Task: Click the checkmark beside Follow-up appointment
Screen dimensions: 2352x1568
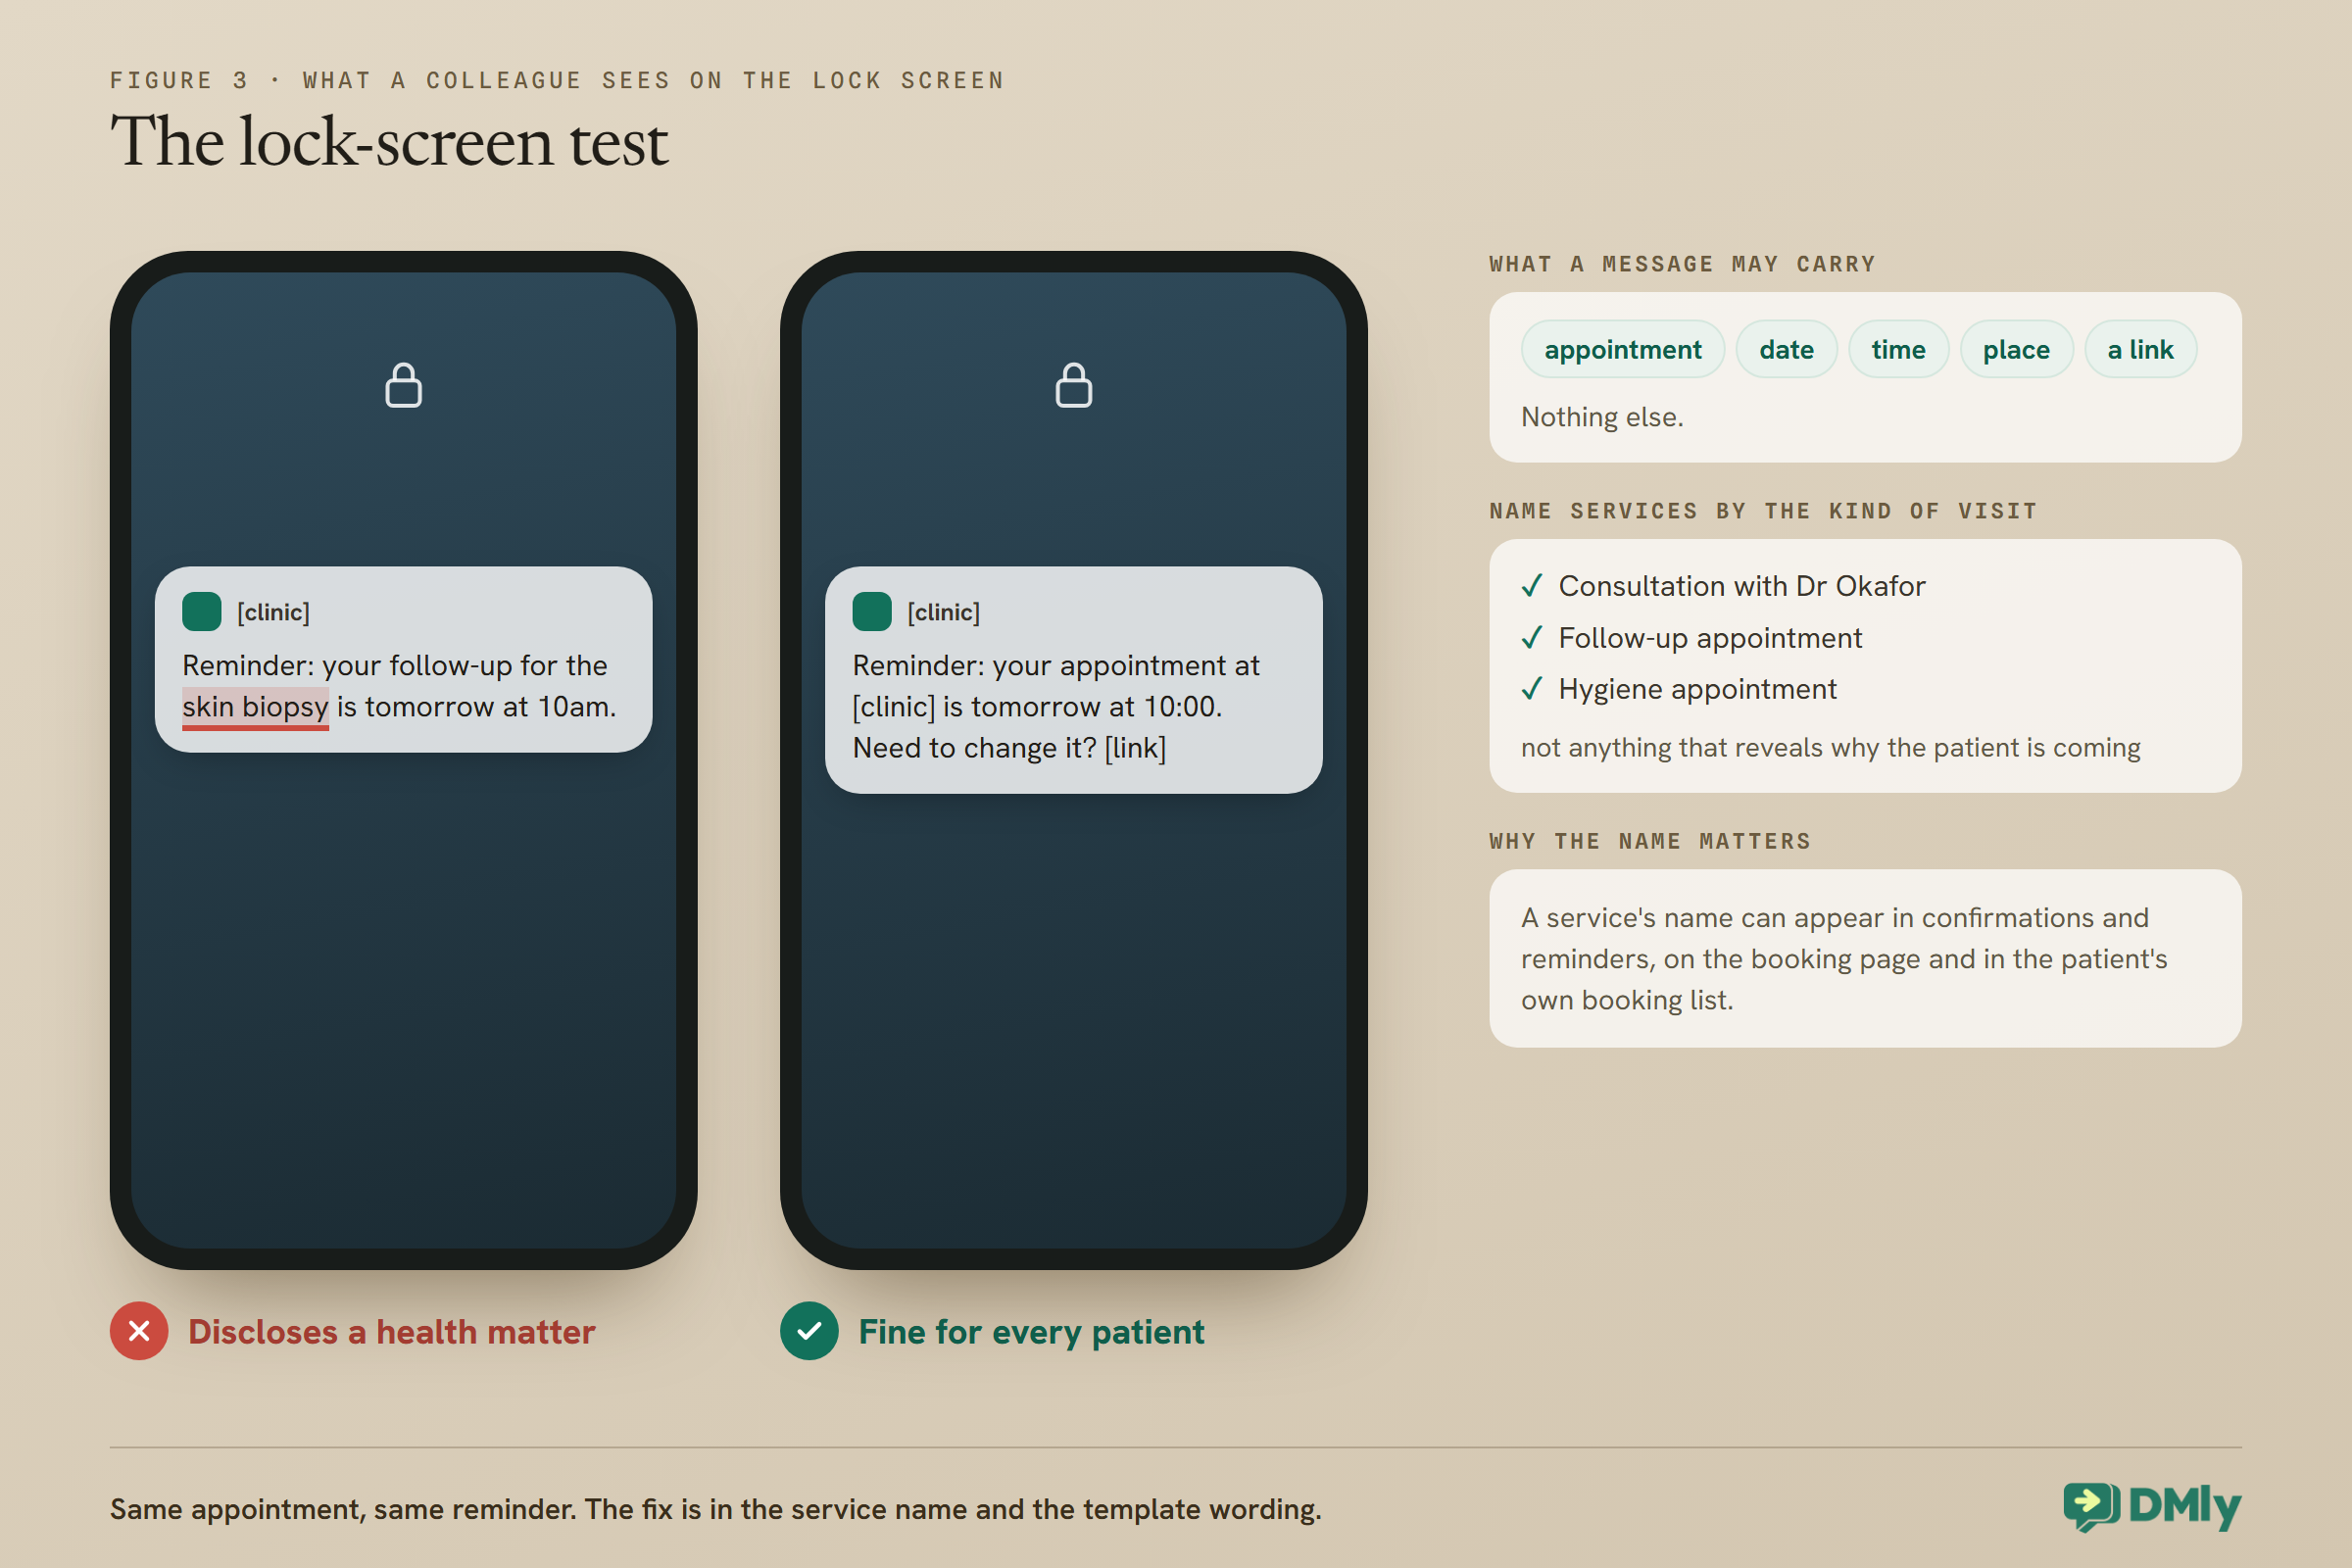Action: (x=1531, y=638)
